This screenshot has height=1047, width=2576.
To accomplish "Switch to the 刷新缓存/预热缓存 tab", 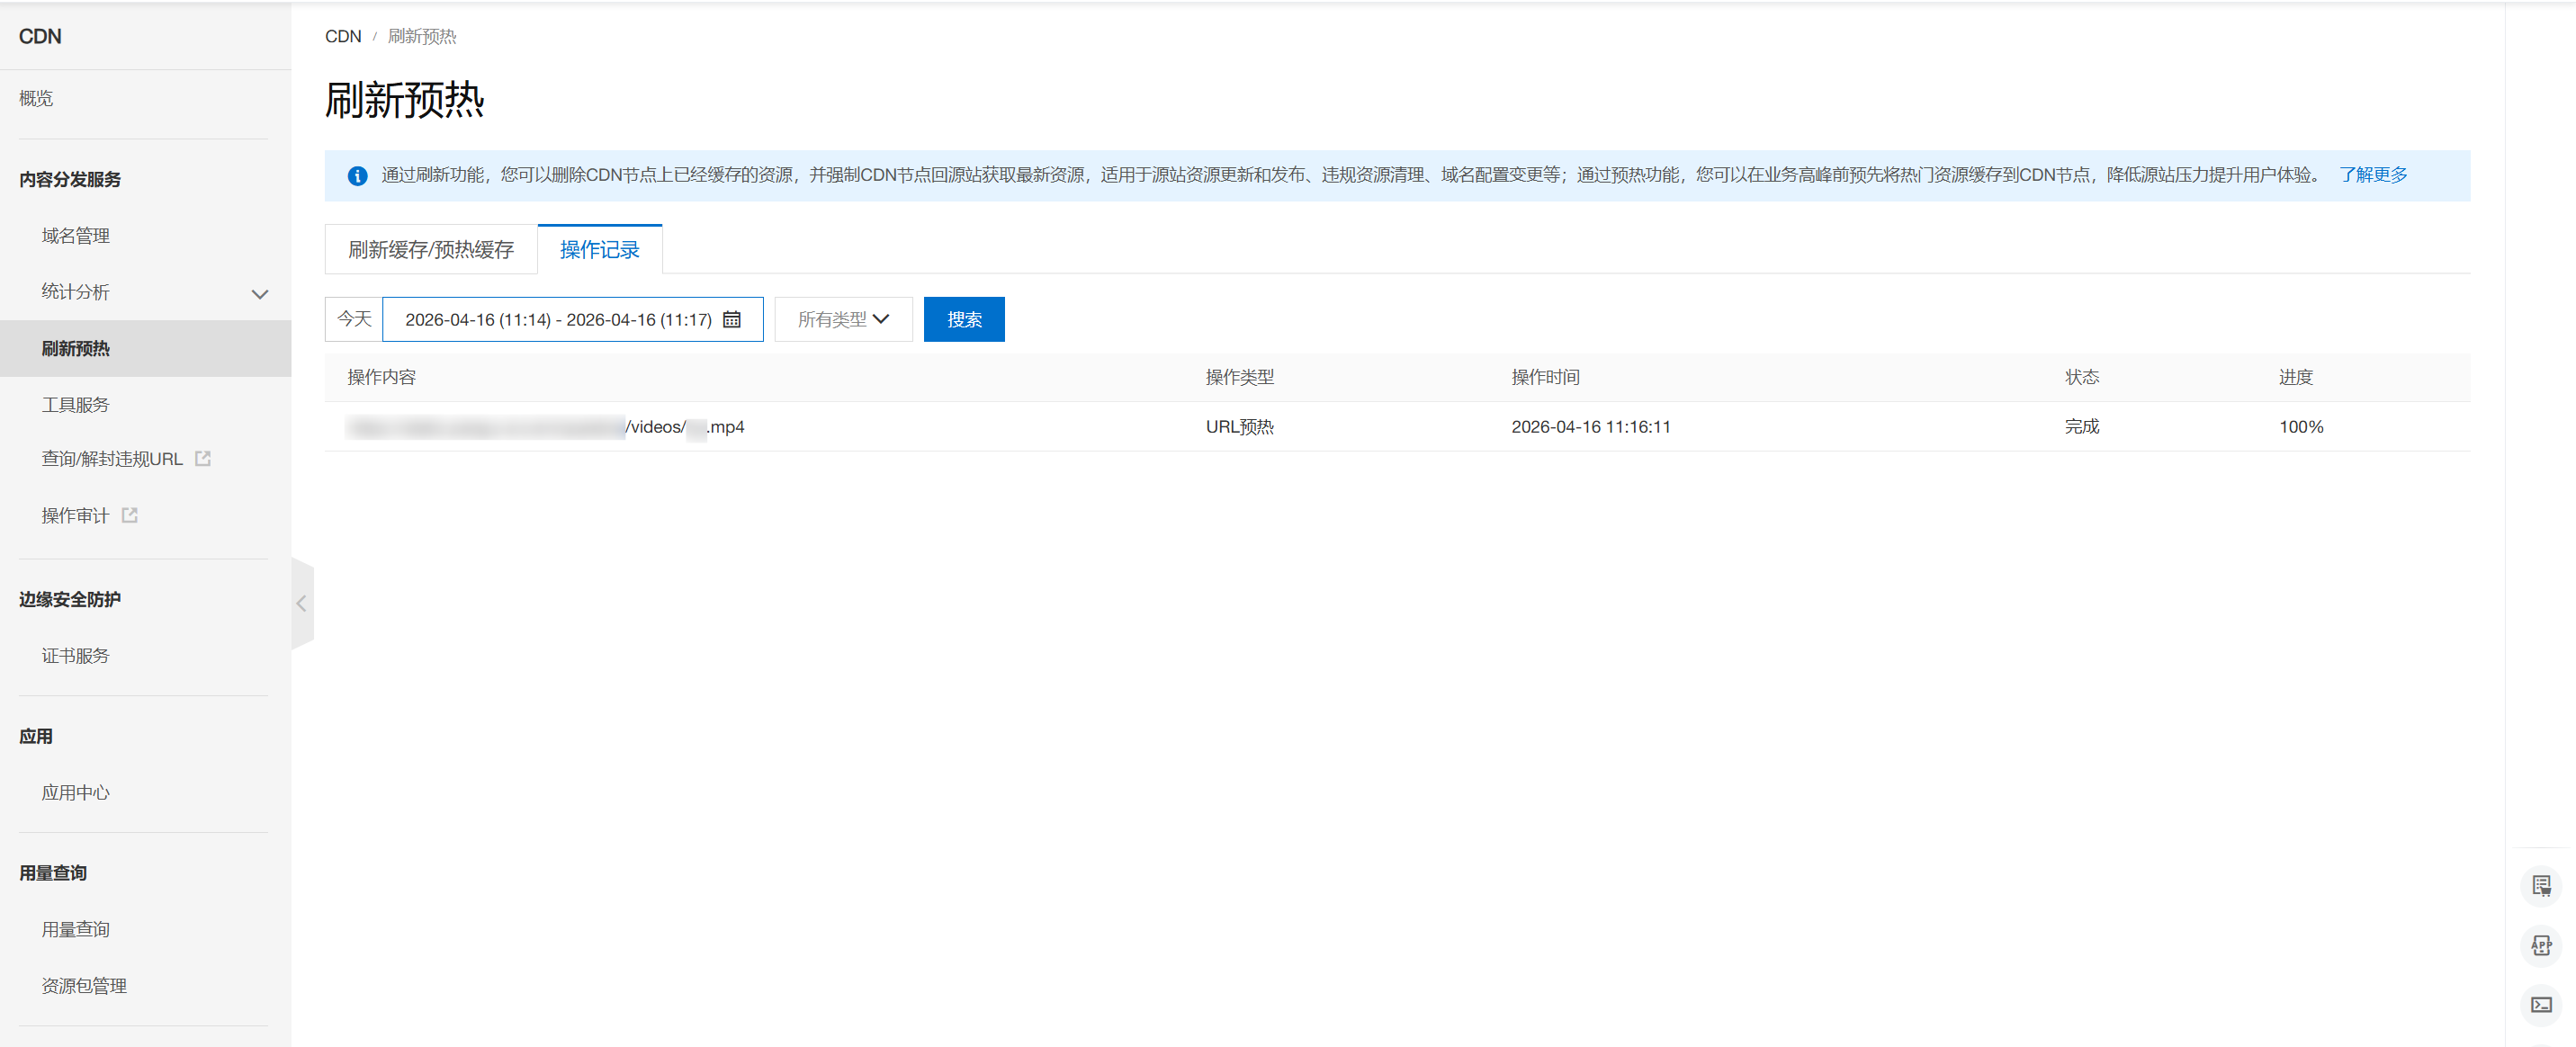I will coord(431,249).
